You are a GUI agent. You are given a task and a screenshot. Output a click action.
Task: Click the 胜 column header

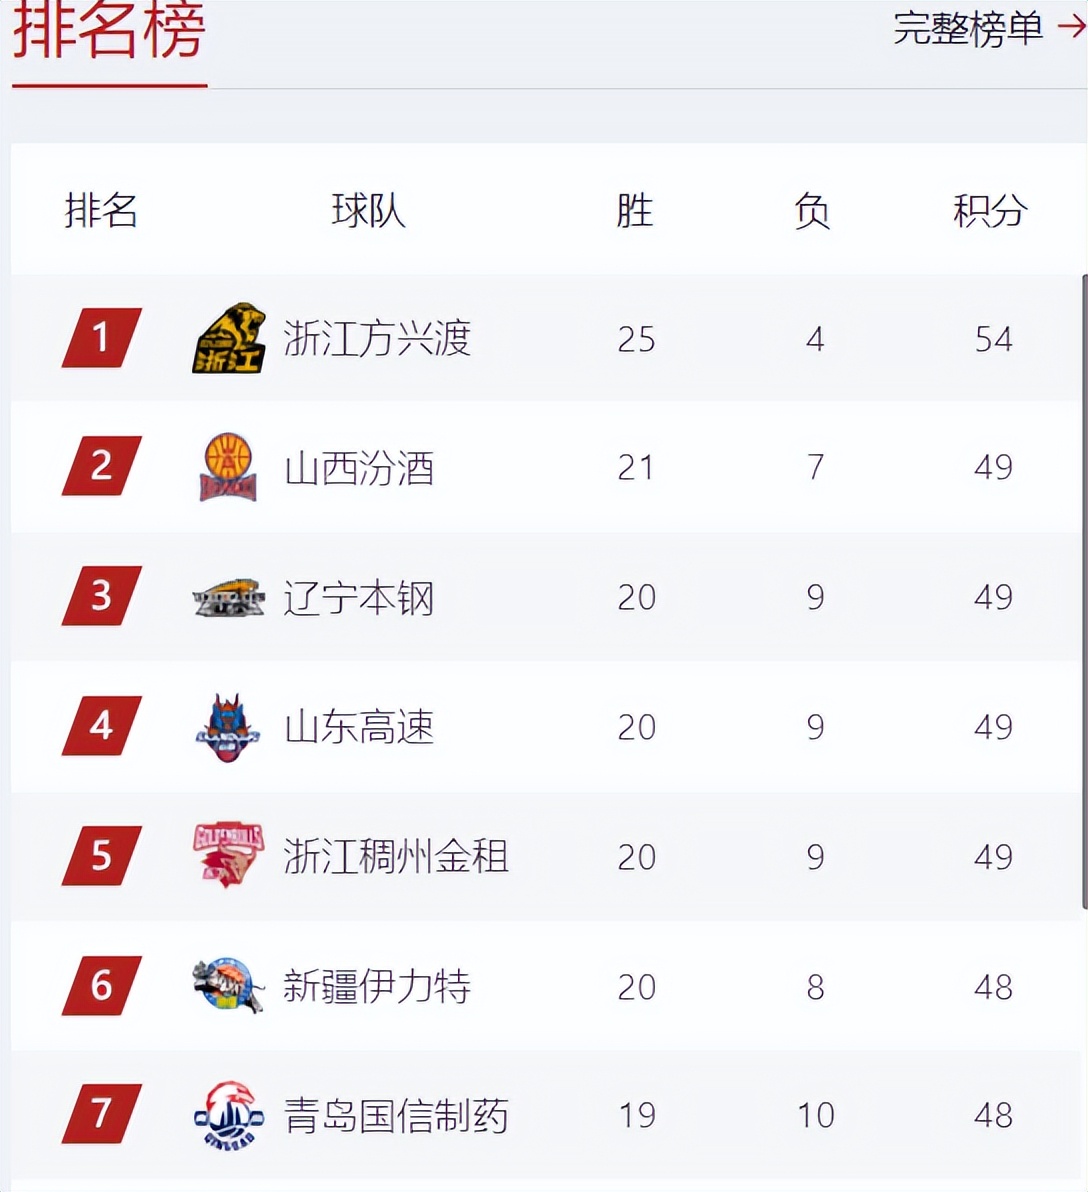(635, 211)
